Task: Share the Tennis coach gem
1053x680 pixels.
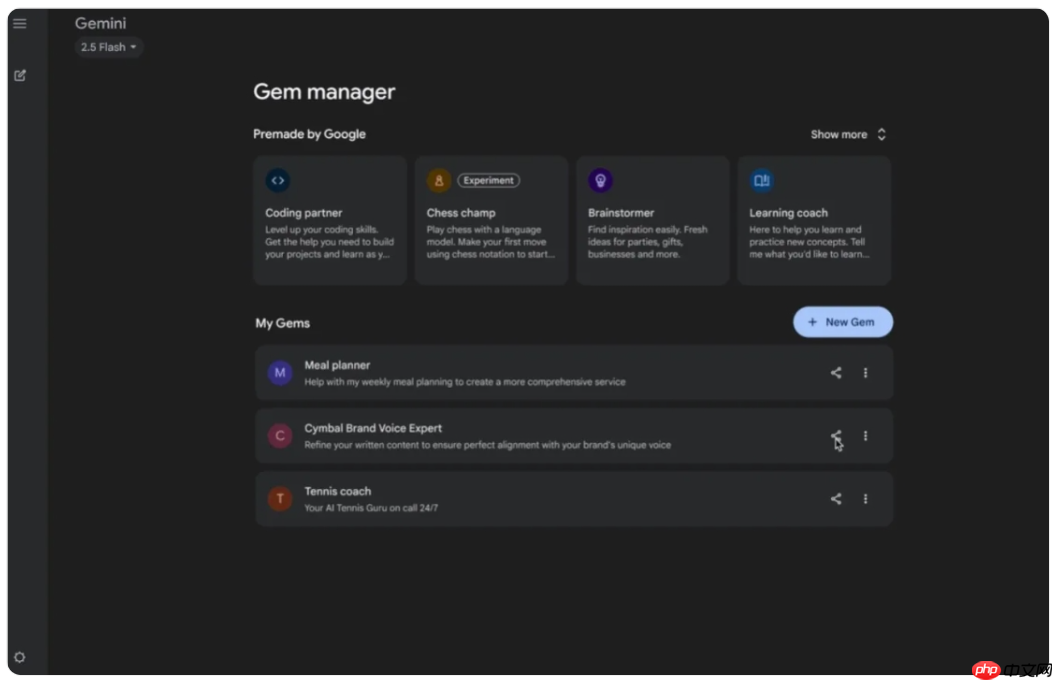Action: tap(836, 499)
